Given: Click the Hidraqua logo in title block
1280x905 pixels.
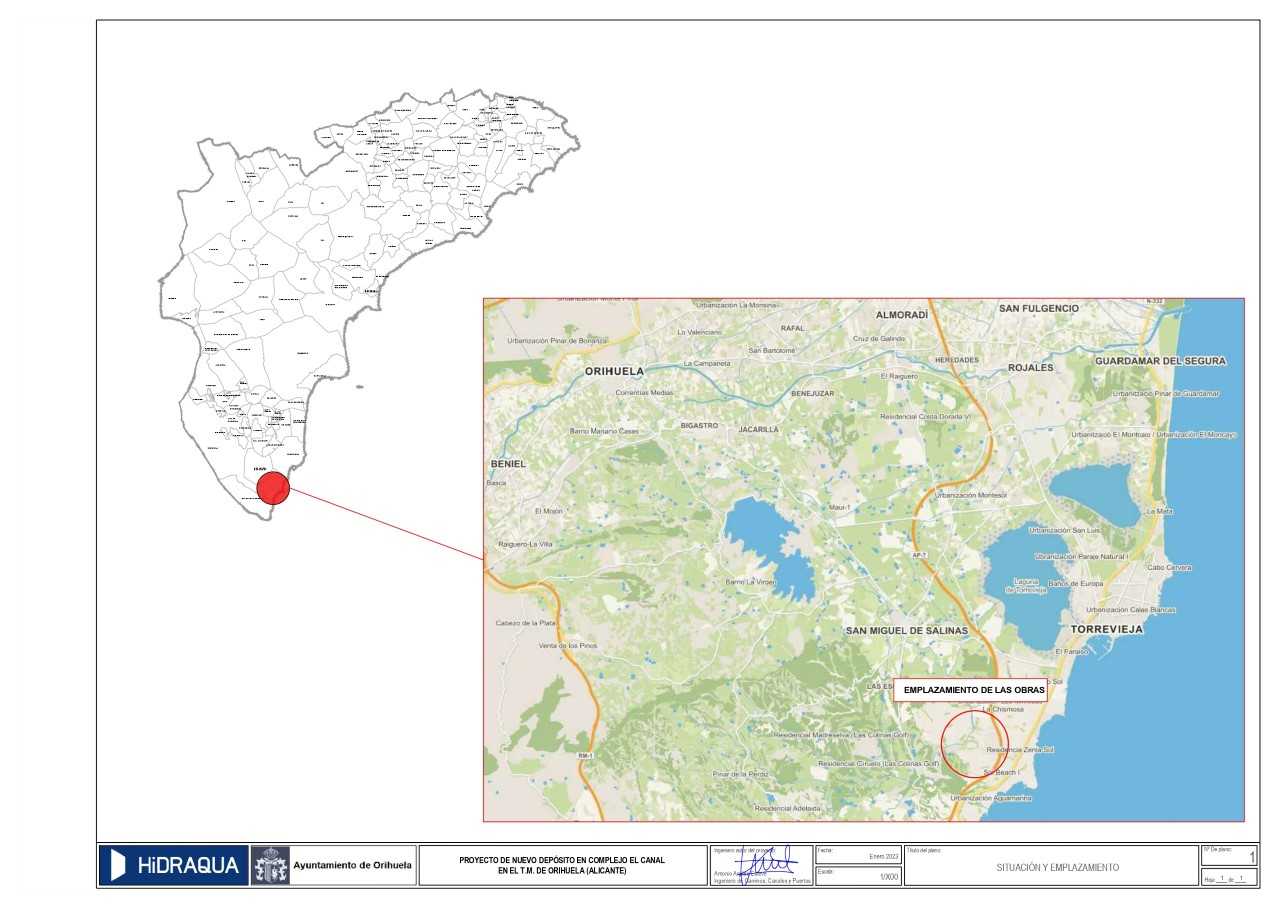Looking at the screenshot, I should [x=173, y=865].
